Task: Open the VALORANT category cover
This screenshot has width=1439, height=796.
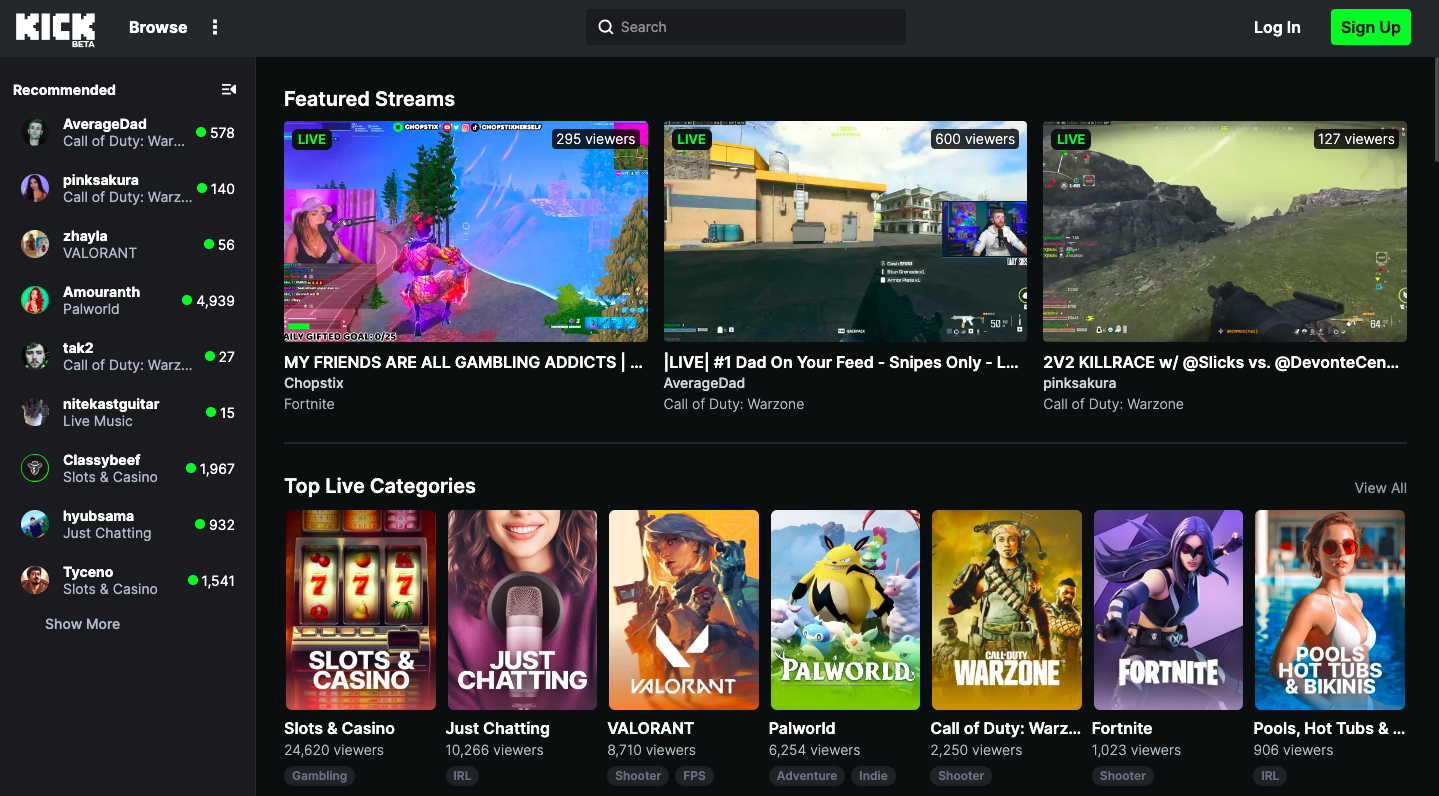Action: click(683, 610)
